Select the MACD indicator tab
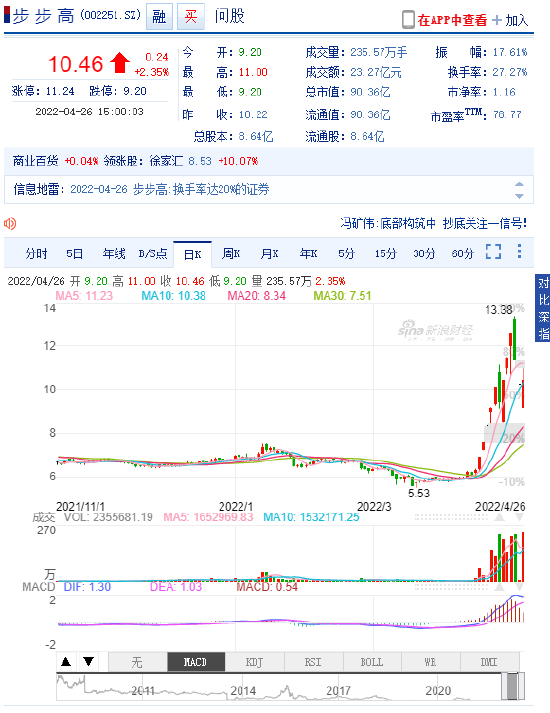Image resolution: width=550 pixels, height=713 pixels. point(196,662)
